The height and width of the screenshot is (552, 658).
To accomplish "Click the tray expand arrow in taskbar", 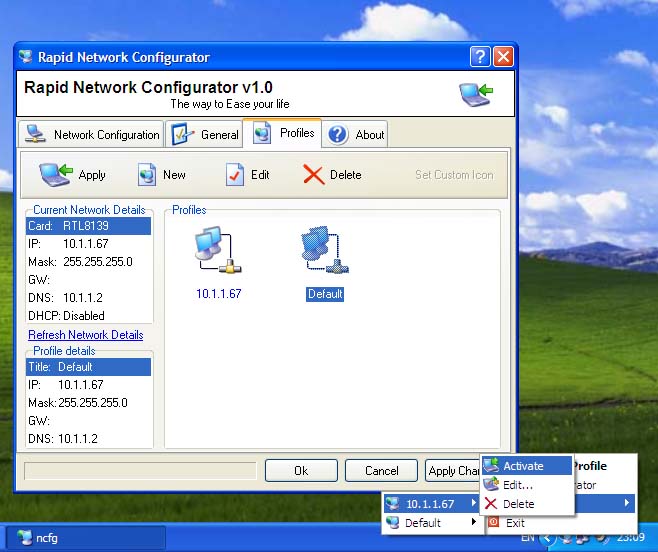I will pos(547,538).
